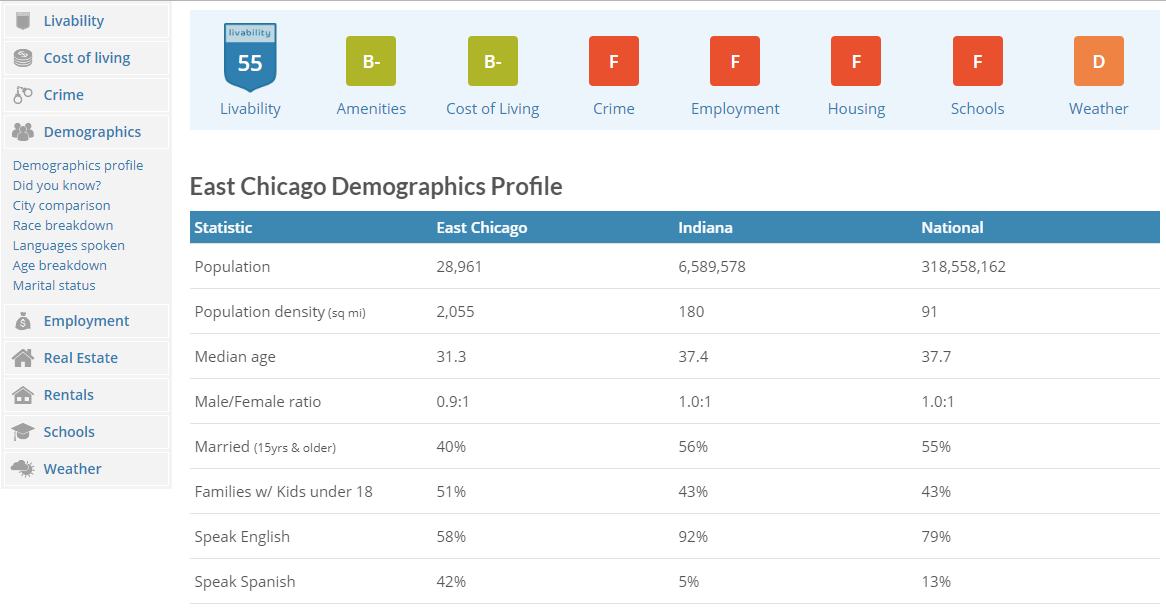Click East Chicago median age 31.3
1166x612 pixels.
pyautogui.click(x=451, y=356)
